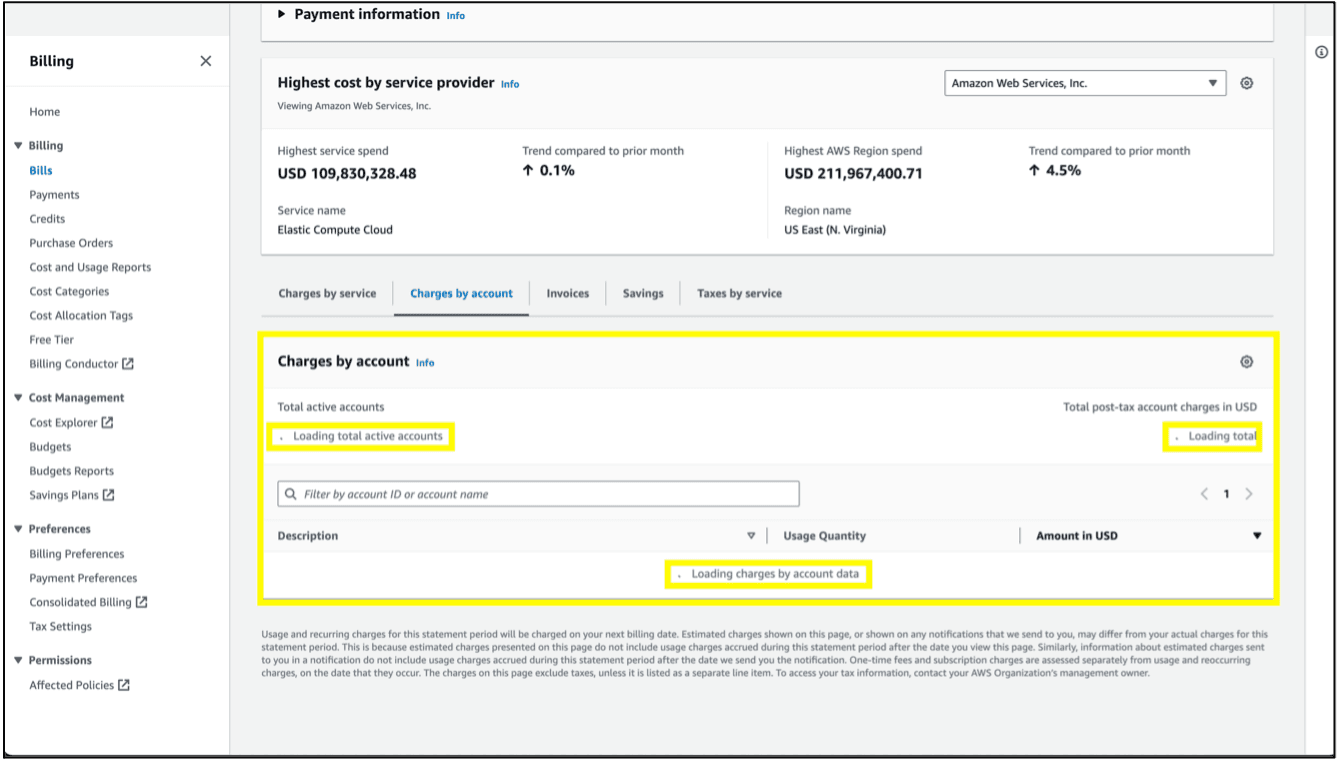This screenshot has height=763, width=1341.
Task: Click Loading total active accounts text
Action: pyautogui.click(x=367, y=436)
